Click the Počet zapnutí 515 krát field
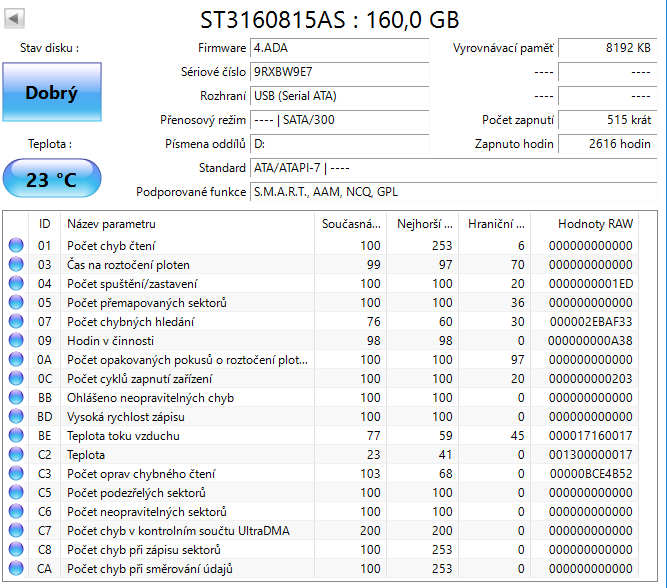The height and width of the screenshot is (588, 667). [608, 120]
